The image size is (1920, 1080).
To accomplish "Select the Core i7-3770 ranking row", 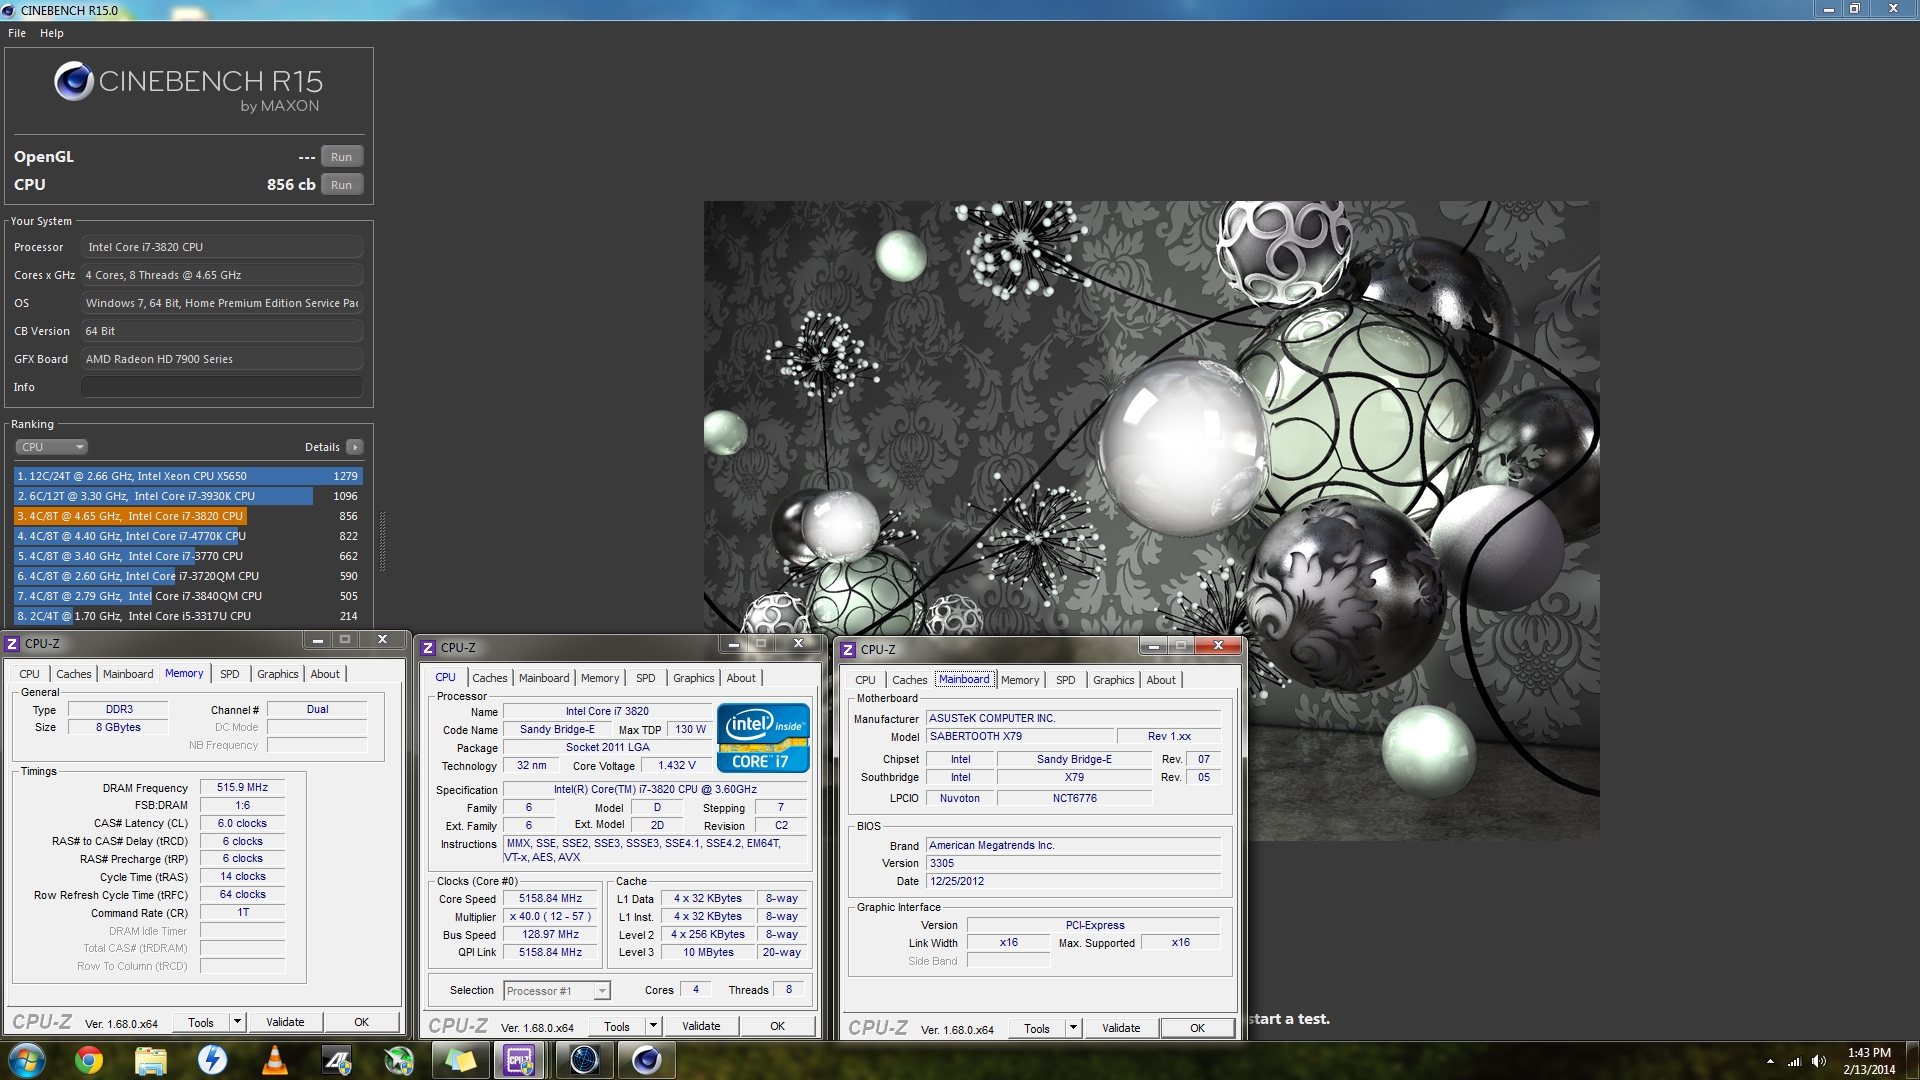I will [x=188, y=556].
